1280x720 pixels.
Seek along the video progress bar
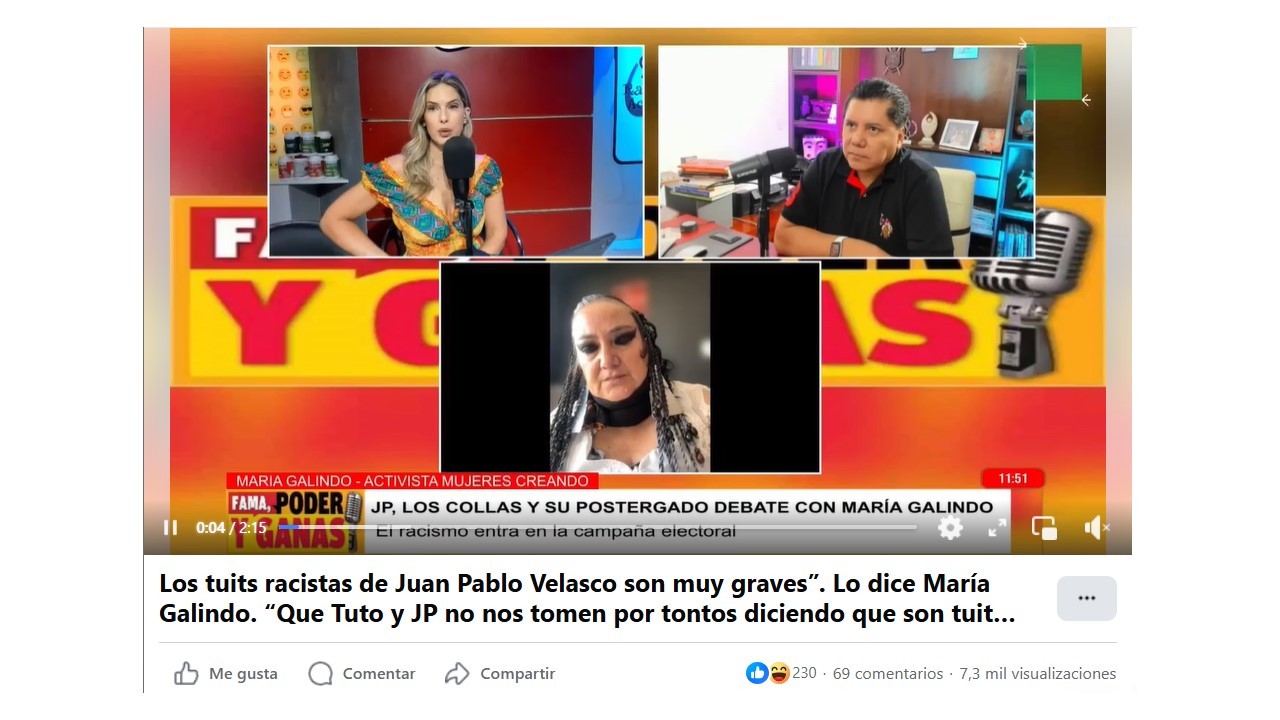(x=597, y=527)
